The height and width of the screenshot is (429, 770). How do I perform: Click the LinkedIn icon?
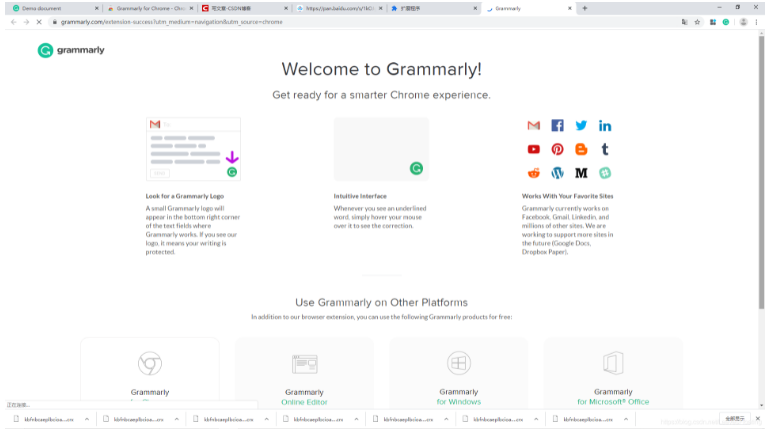tap(605, 126)
